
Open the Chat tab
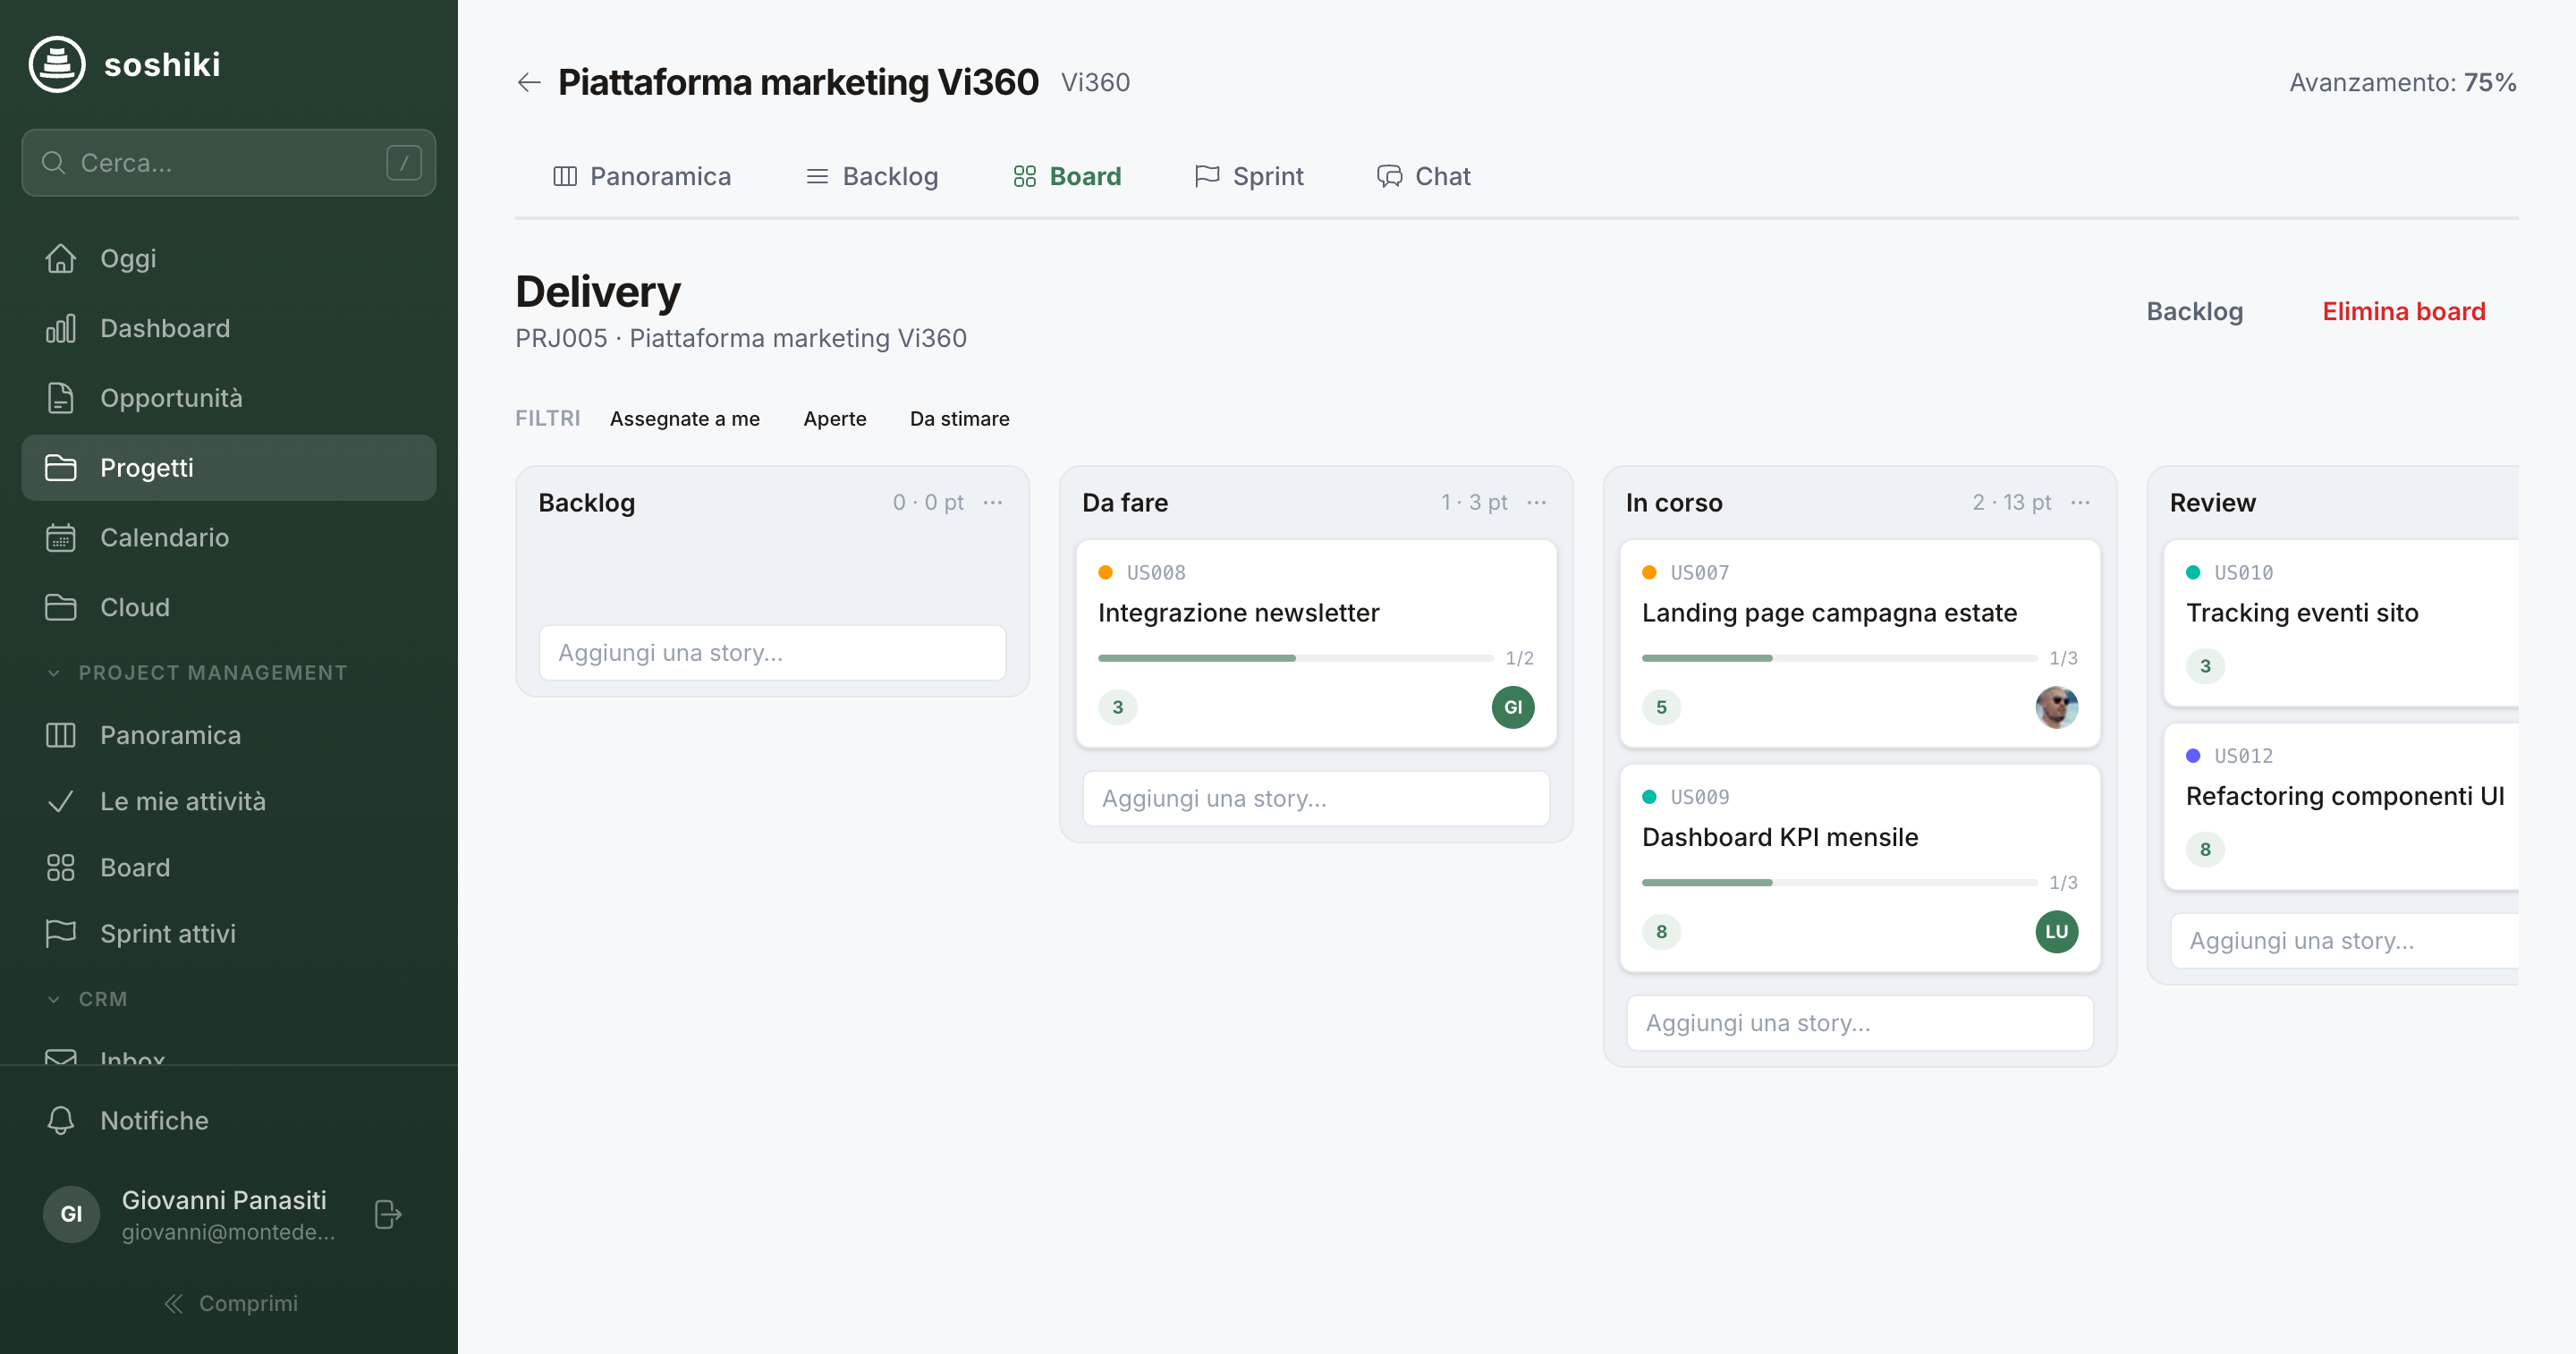coord(1424,176)
